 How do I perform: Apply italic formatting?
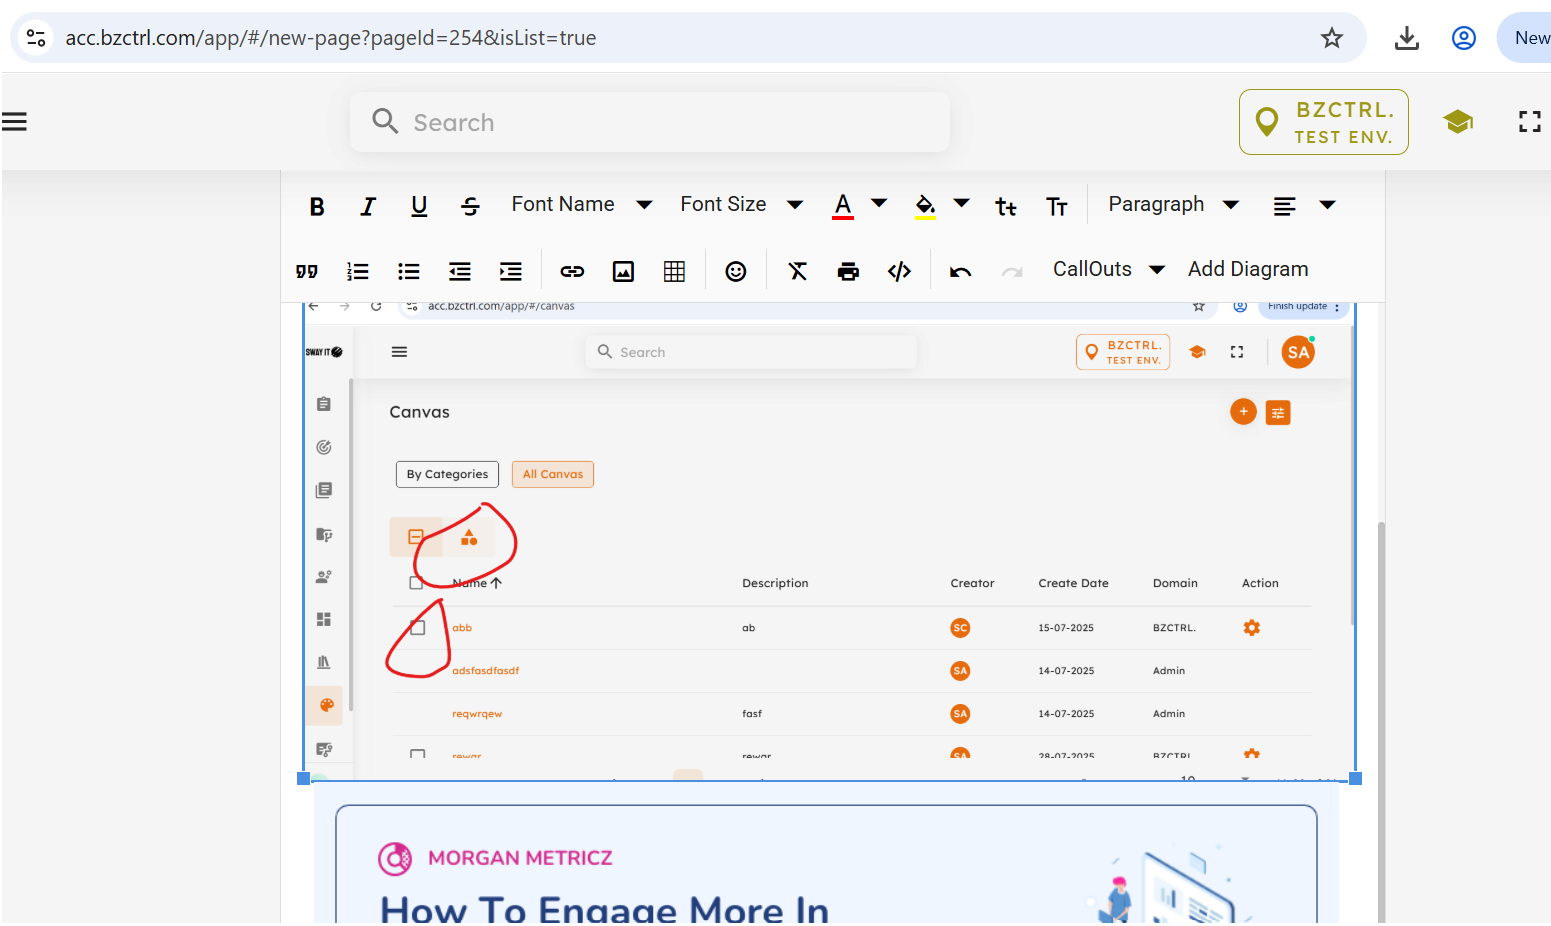coord(368,206)
